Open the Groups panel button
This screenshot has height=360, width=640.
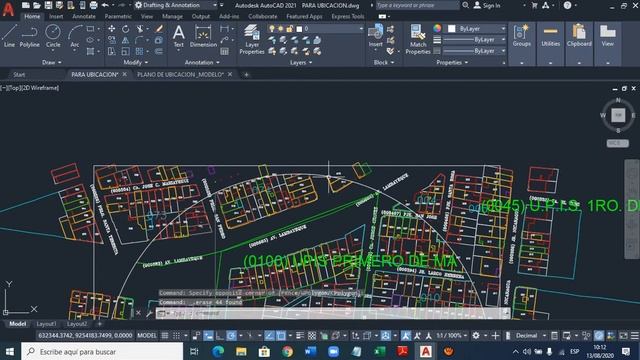coord(521,36)
